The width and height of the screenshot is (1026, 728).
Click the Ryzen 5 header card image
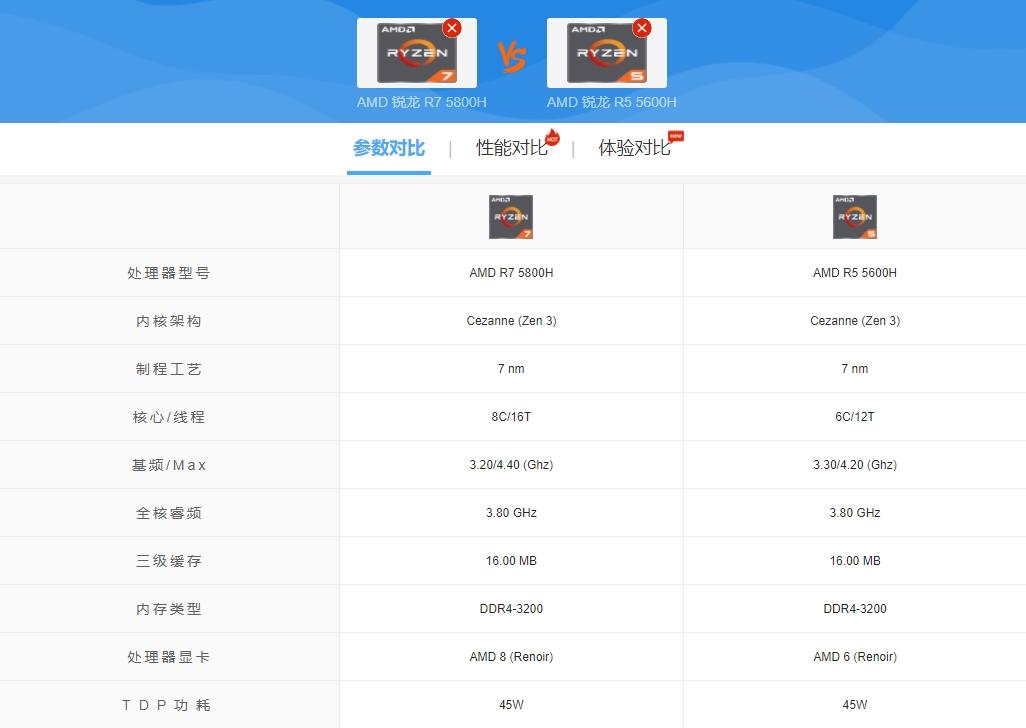pos(607,53)
